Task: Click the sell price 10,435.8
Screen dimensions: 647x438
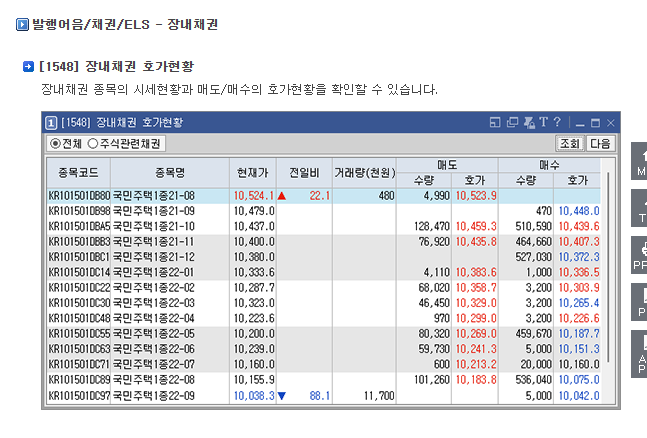Action: click(476, 241)
